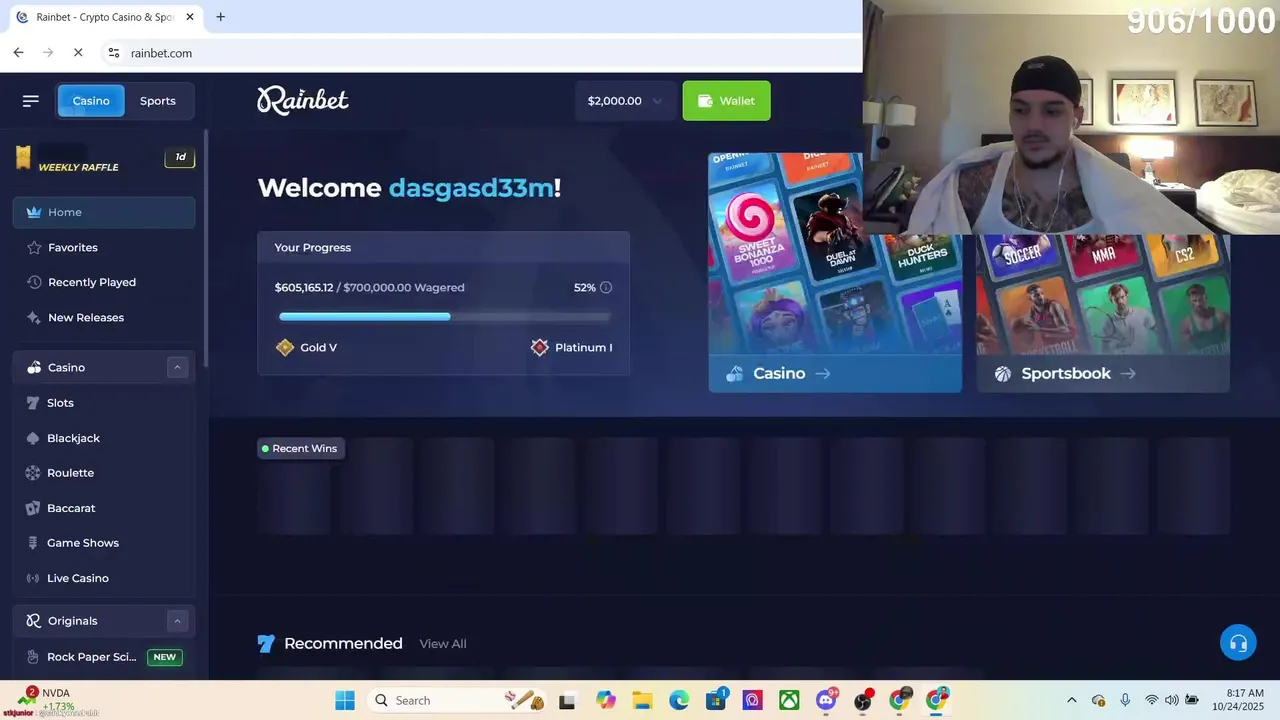Screen dimensions: 1280x720
Task: Click the $605,165.12 wagered amount
Action: click(304, 287)
